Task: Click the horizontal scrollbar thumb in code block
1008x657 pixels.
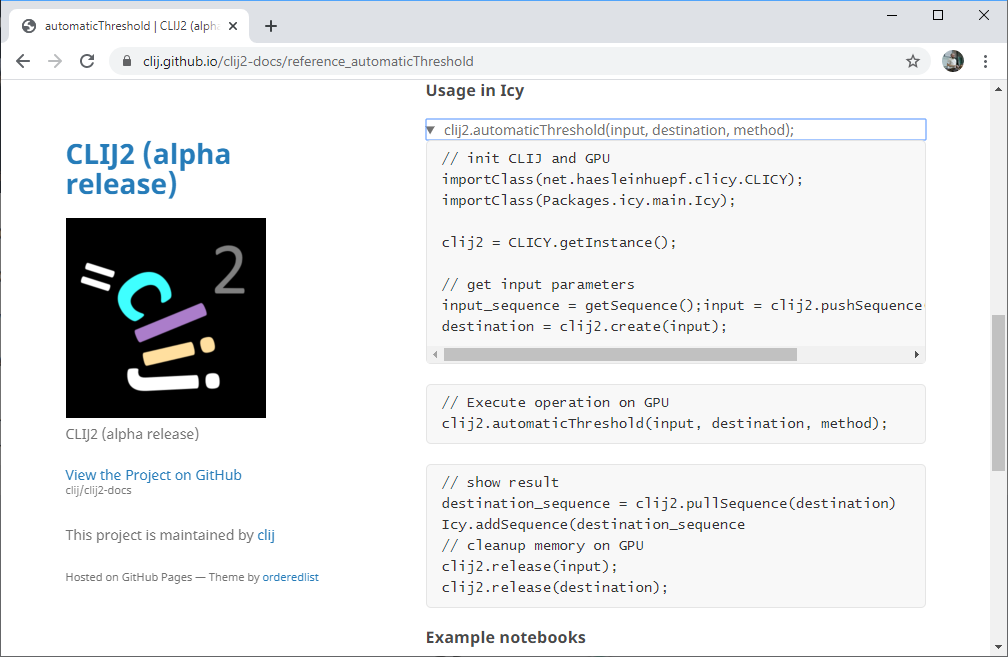Action: (620, 354)
